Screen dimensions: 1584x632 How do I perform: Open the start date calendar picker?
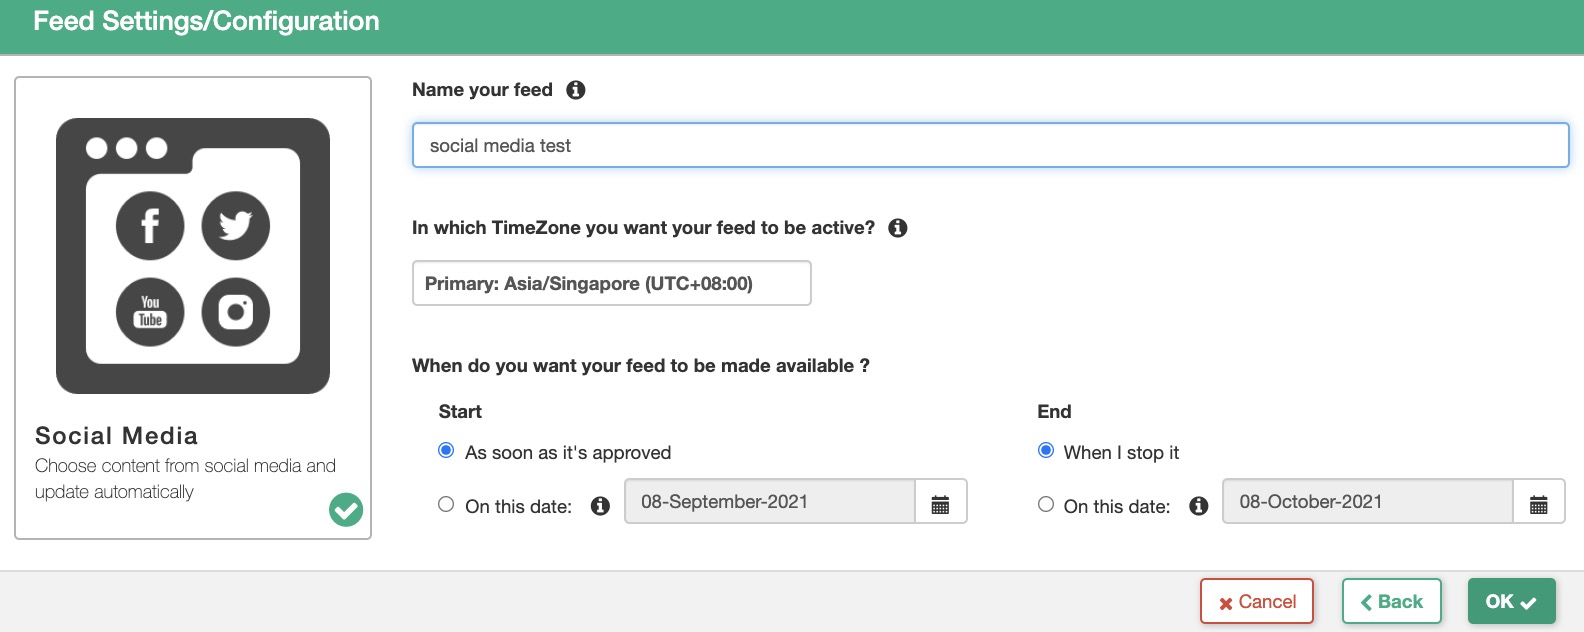pyautogui.click(x=940, y=502)
